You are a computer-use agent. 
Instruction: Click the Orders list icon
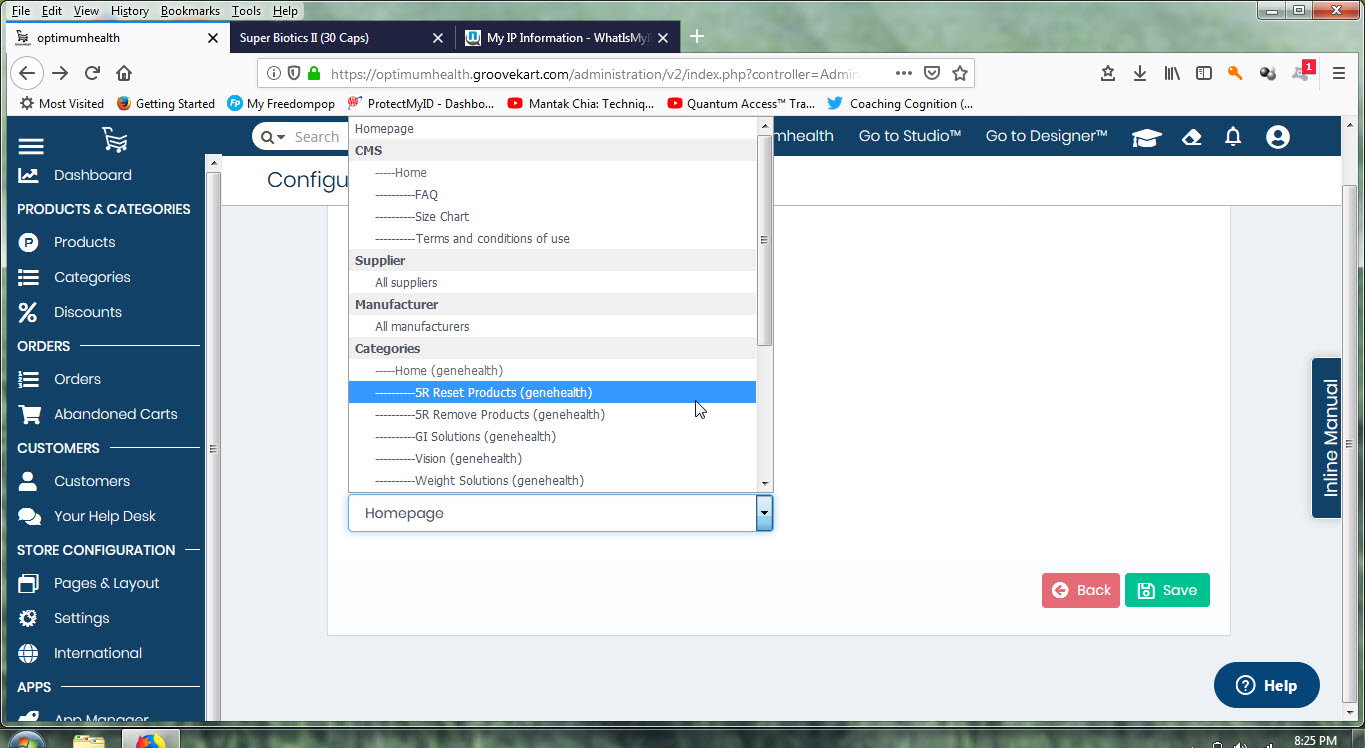click(x=28, y=379)
